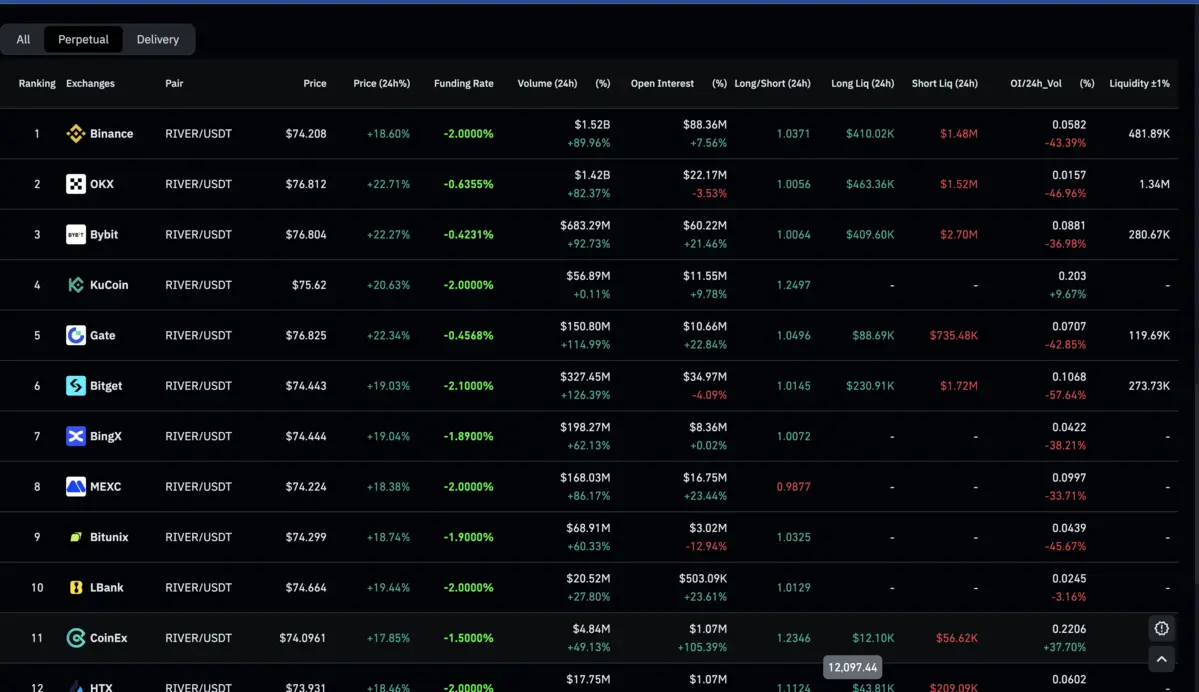The height and width of the screenshot is (692, 1199).
Task: Open the alert settings badge icon
Action: click(1161, 628)
